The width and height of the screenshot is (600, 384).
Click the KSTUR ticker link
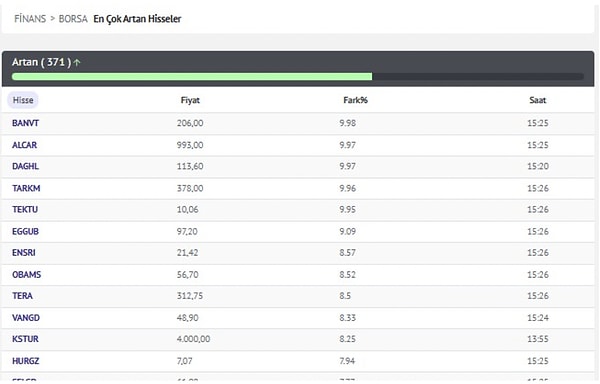click(25, 339)
